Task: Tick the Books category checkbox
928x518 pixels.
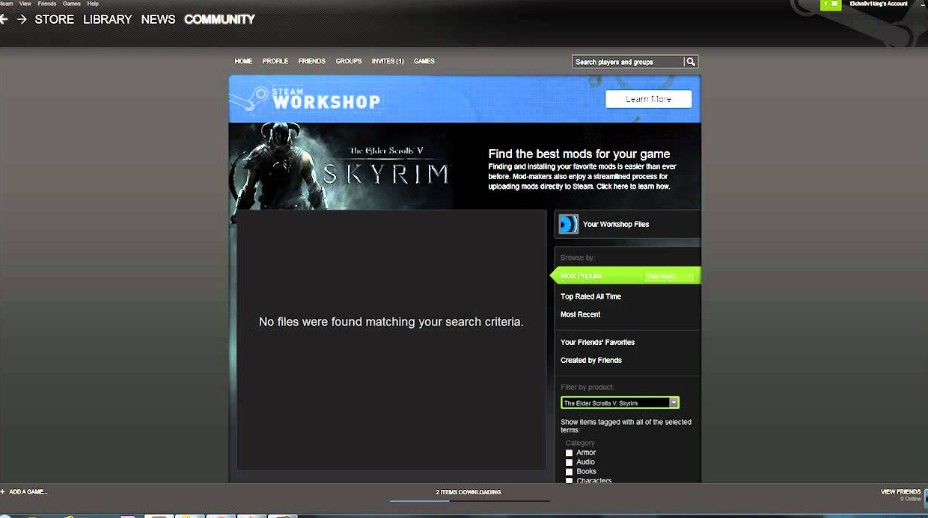Action: coord(569,472)
